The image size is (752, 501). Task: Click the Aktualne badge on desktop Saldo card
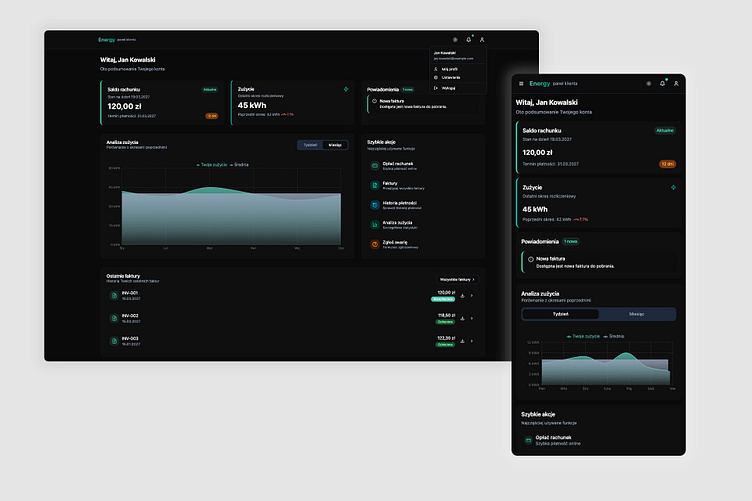pos(210,90)
